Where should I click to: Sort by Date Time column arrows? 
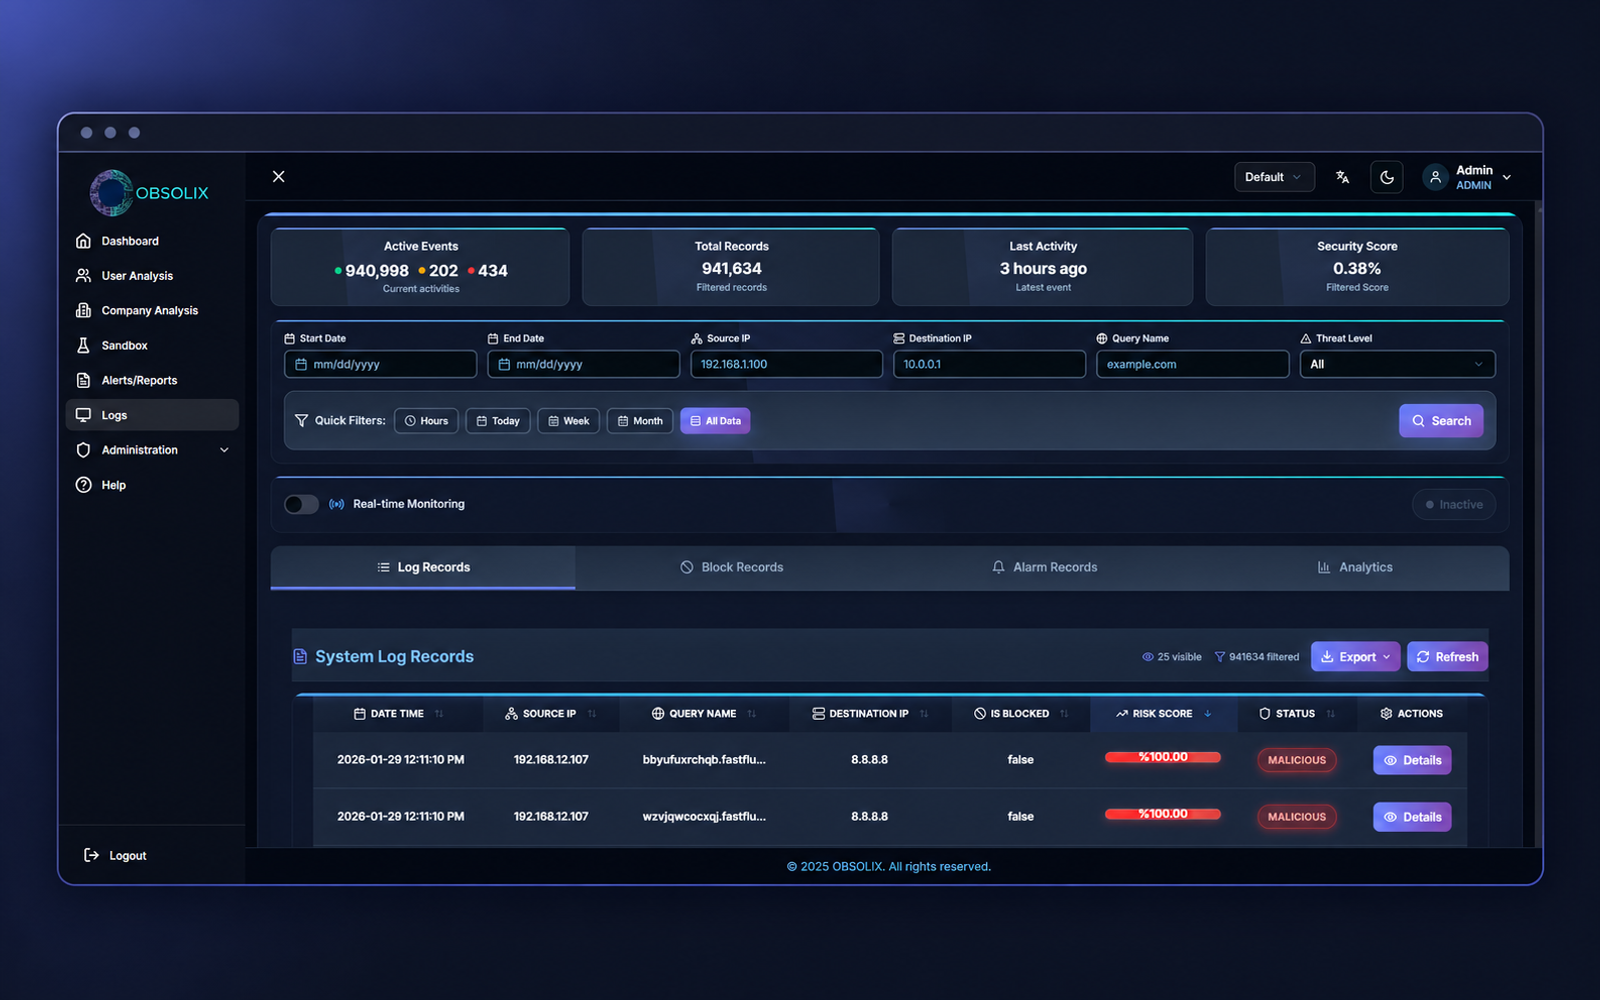[439, 714]
